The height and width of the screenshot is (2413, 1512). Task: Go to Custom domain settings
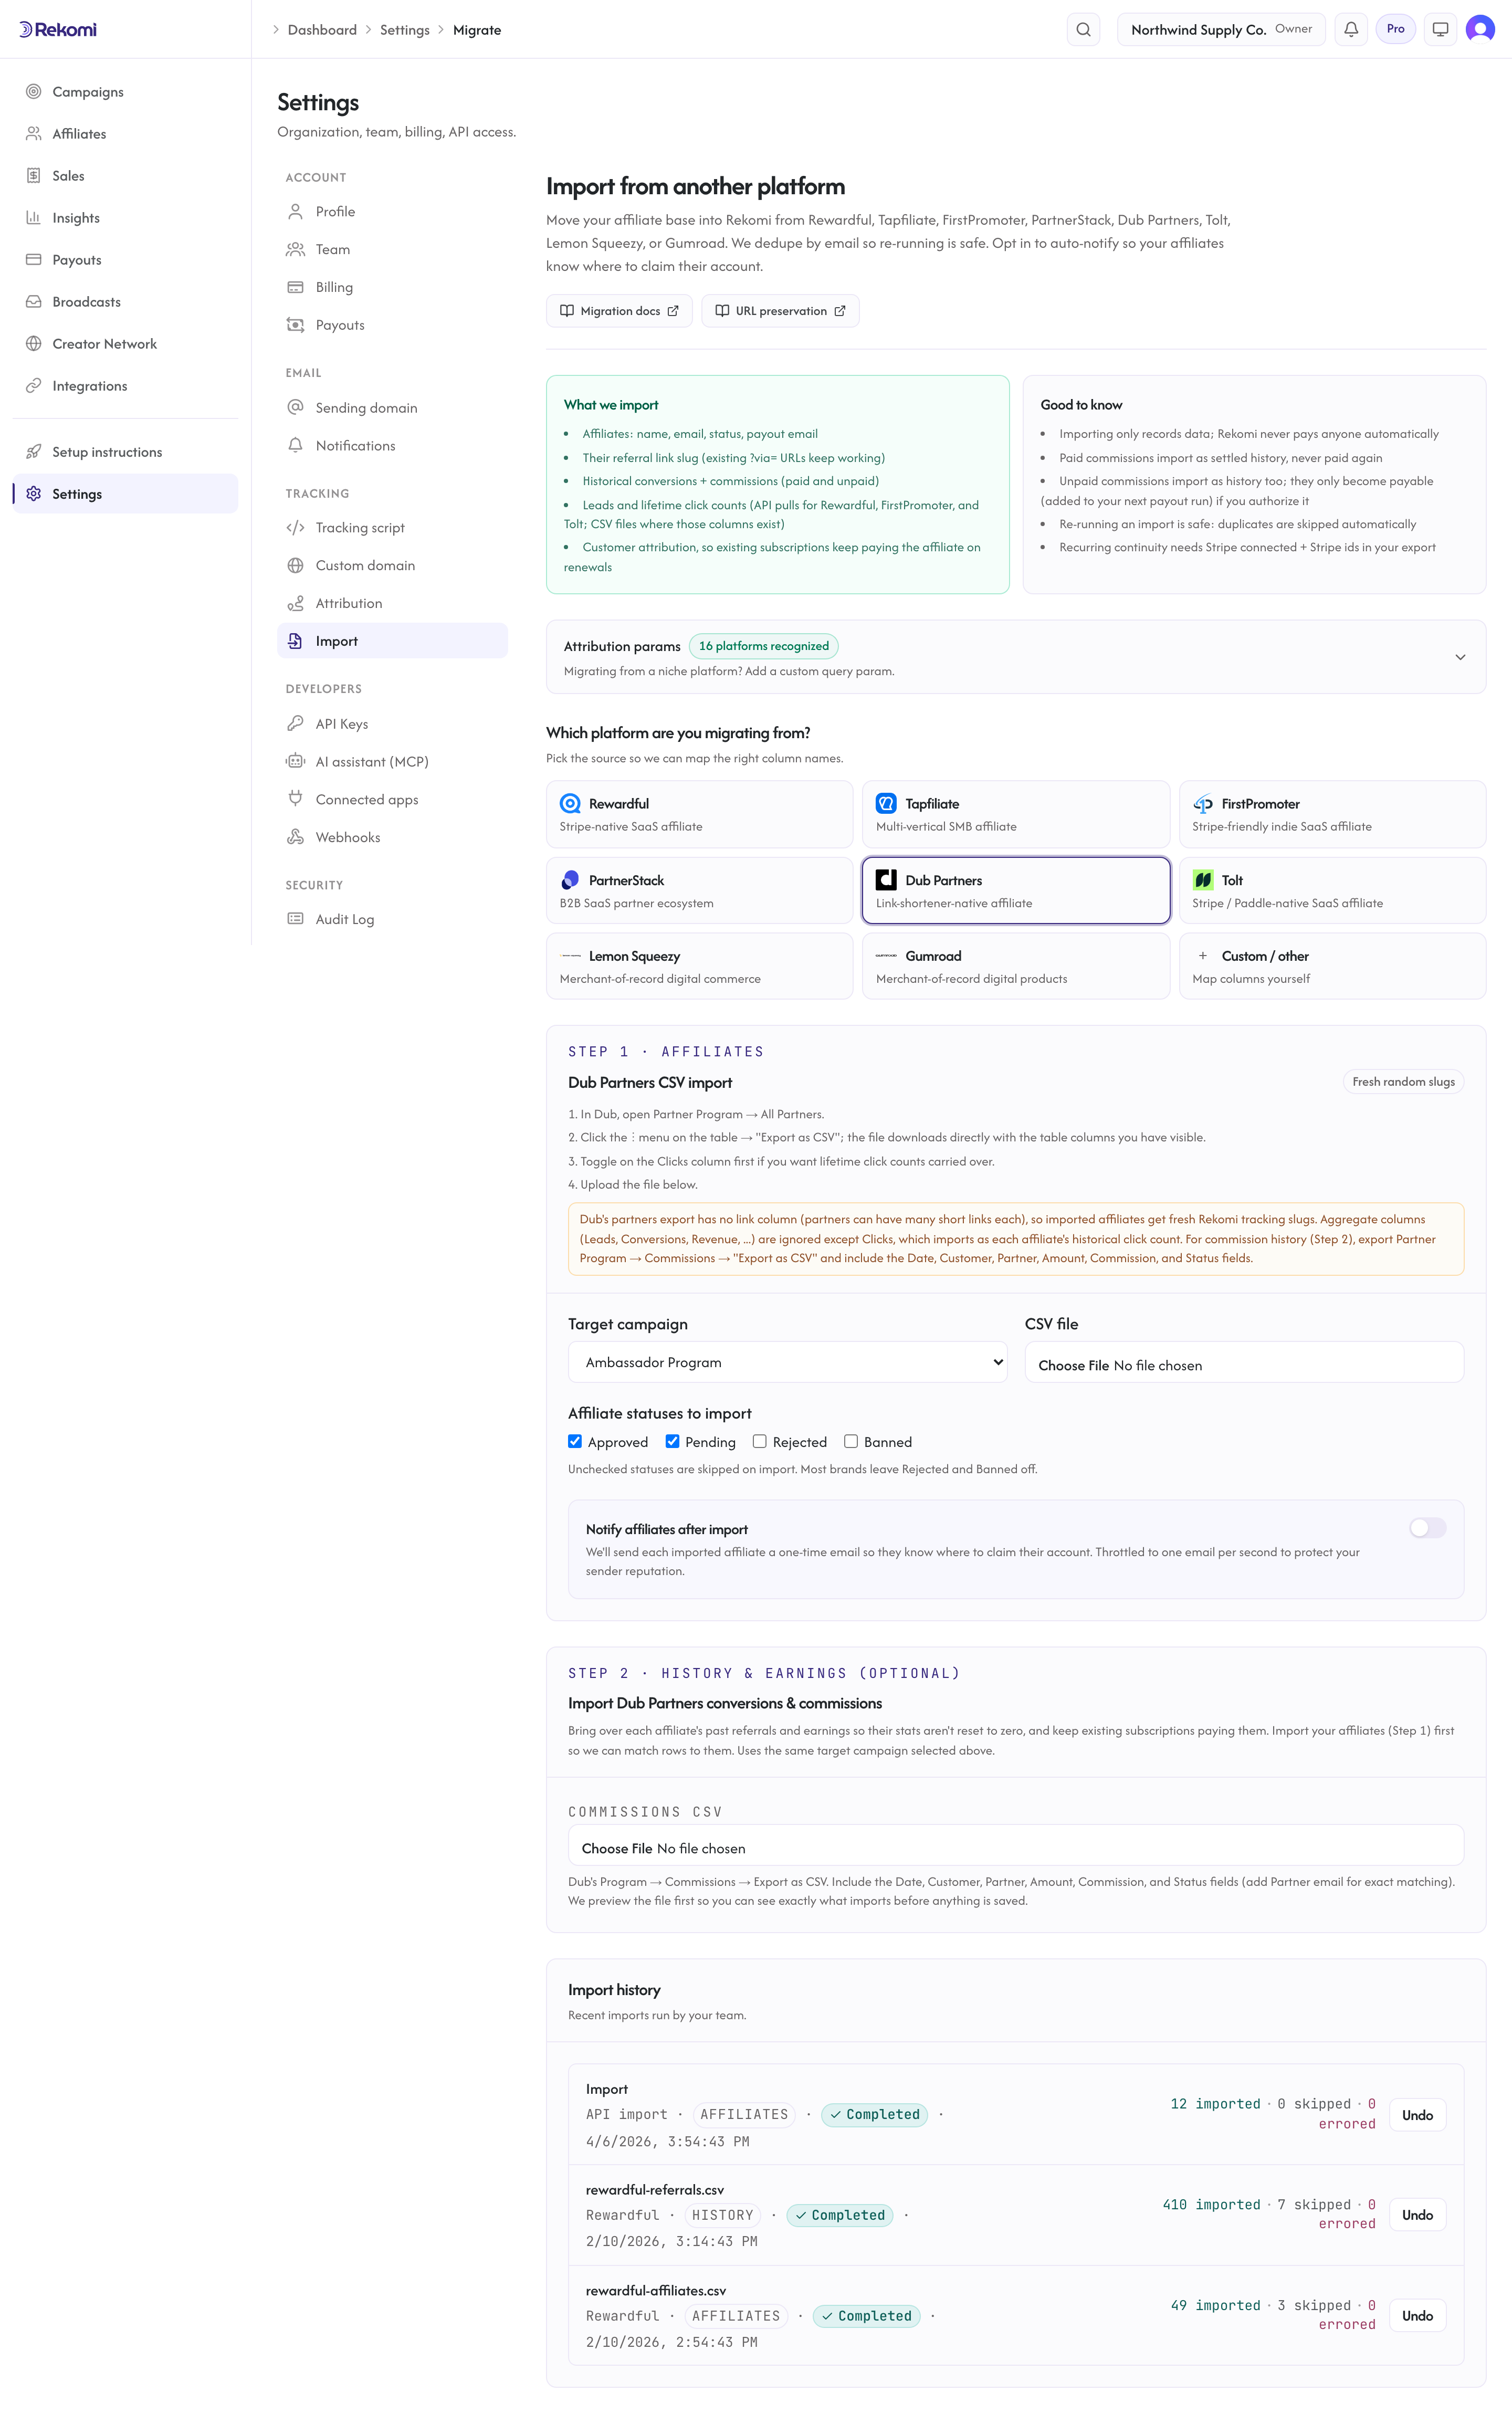tap(392, 565)
